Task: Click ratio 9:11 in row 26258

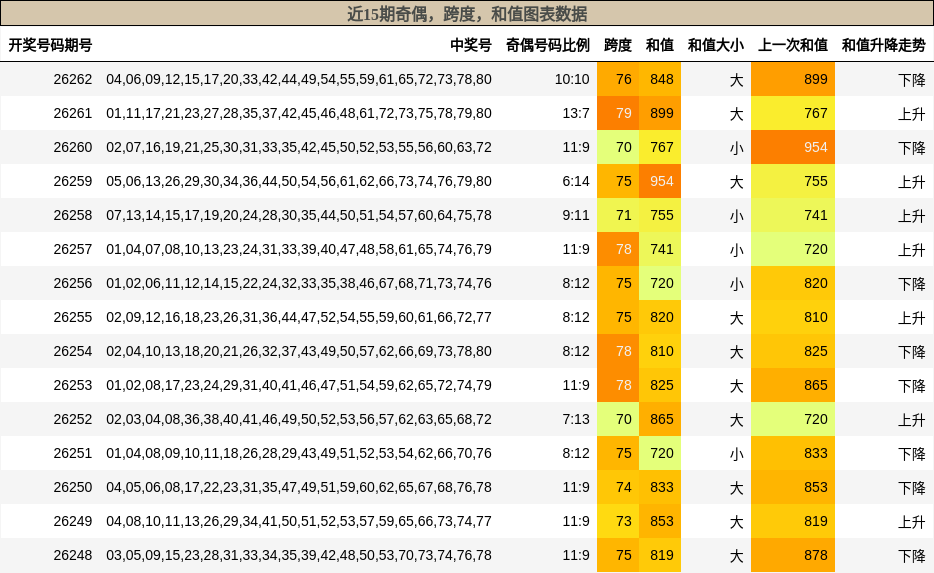Action: 575,215
